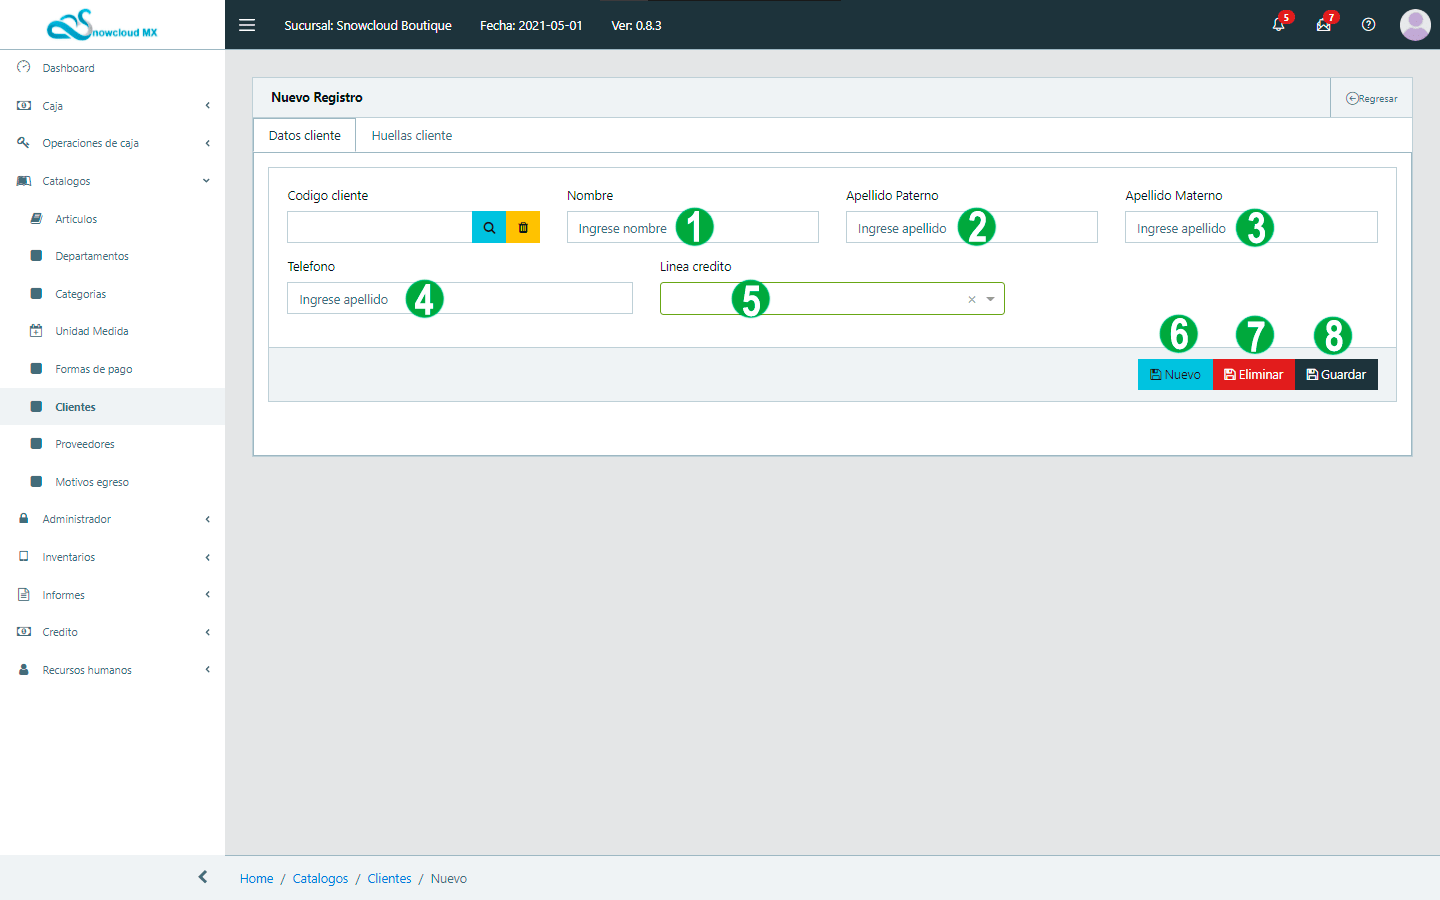Click the hamburger menu icon

tap(247, 25)
